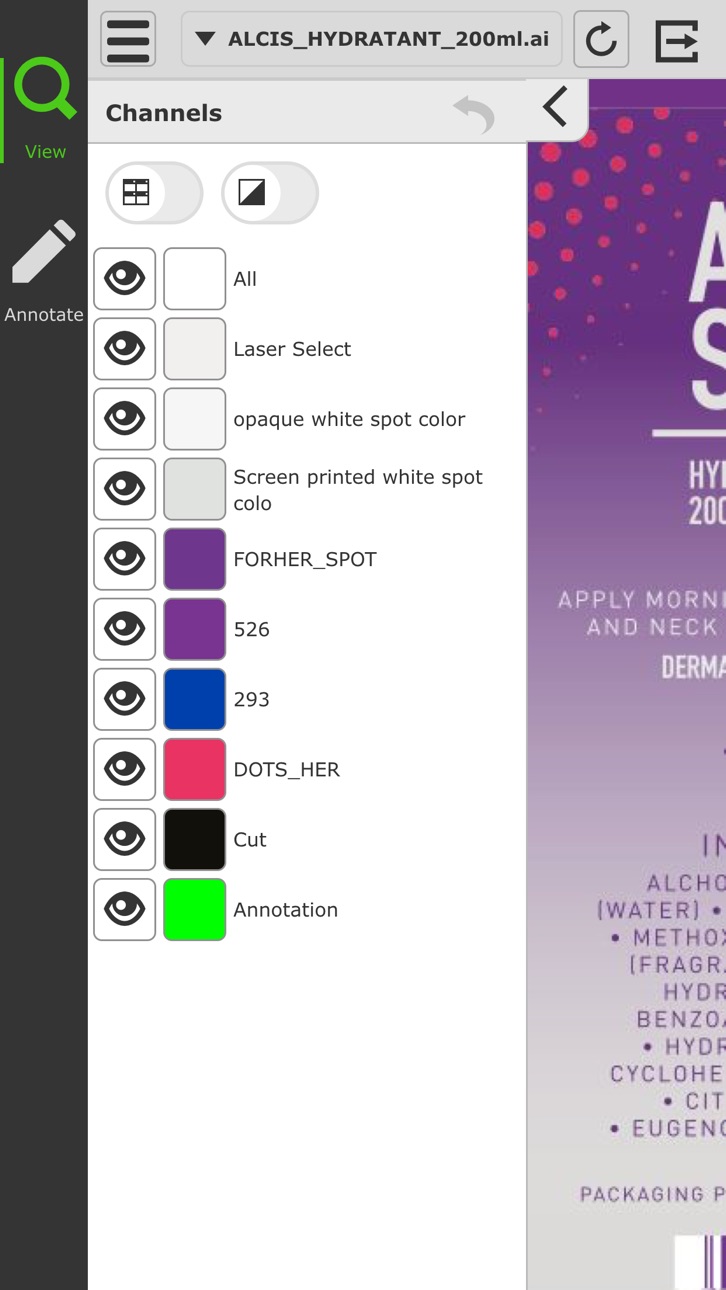The width and height of the screenshot is (726, 1290).
Task: Hide the FORHER_SPOT channel
Action: point(125,559)
